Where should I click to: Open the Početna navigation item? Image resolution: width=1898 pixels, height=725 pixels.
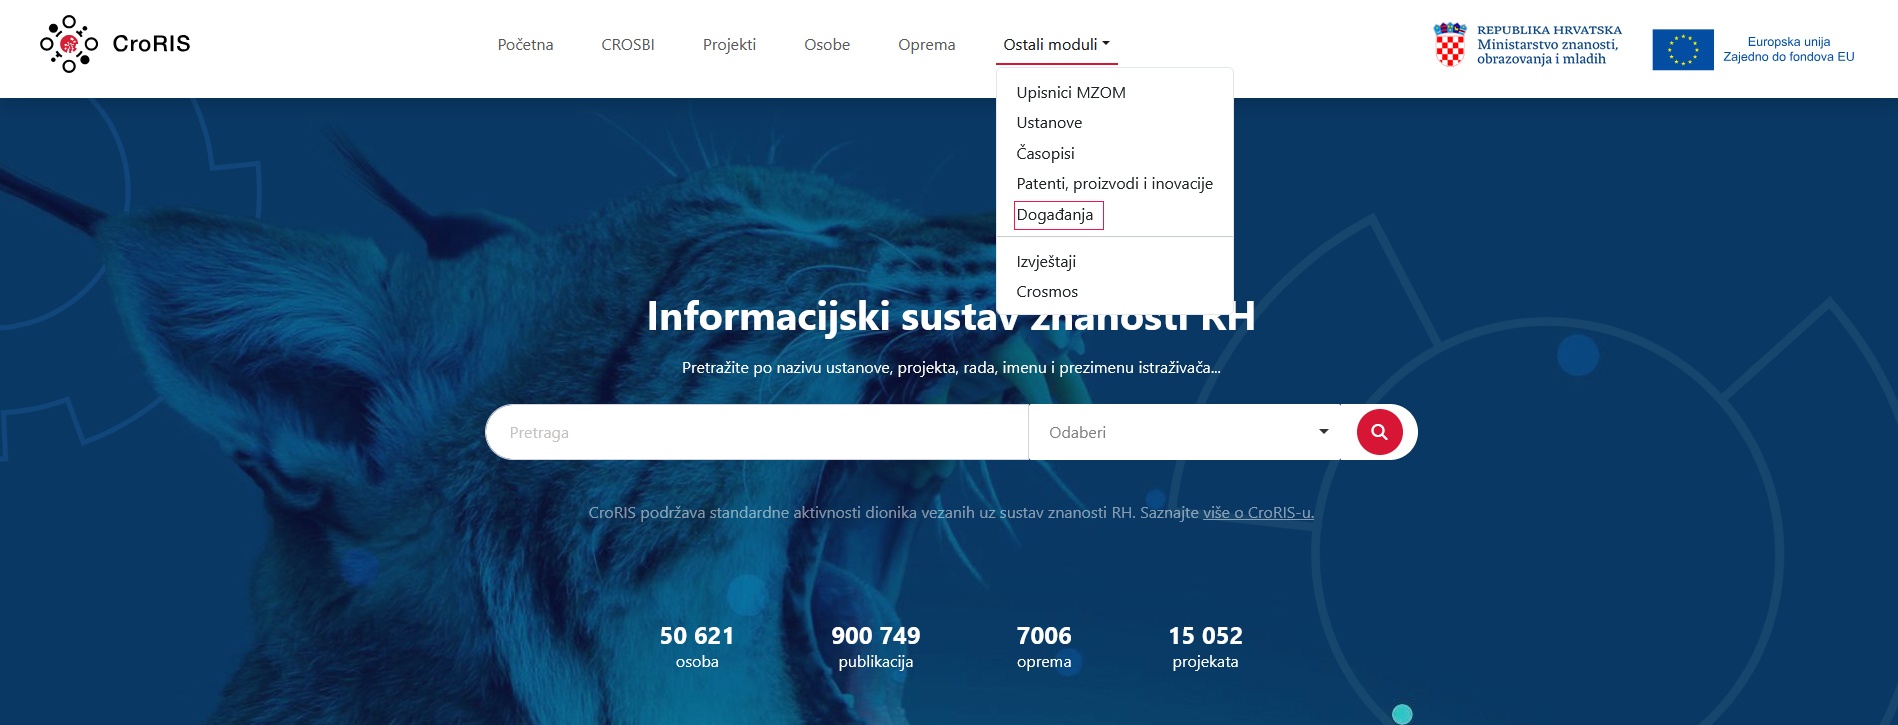point(525,45)
